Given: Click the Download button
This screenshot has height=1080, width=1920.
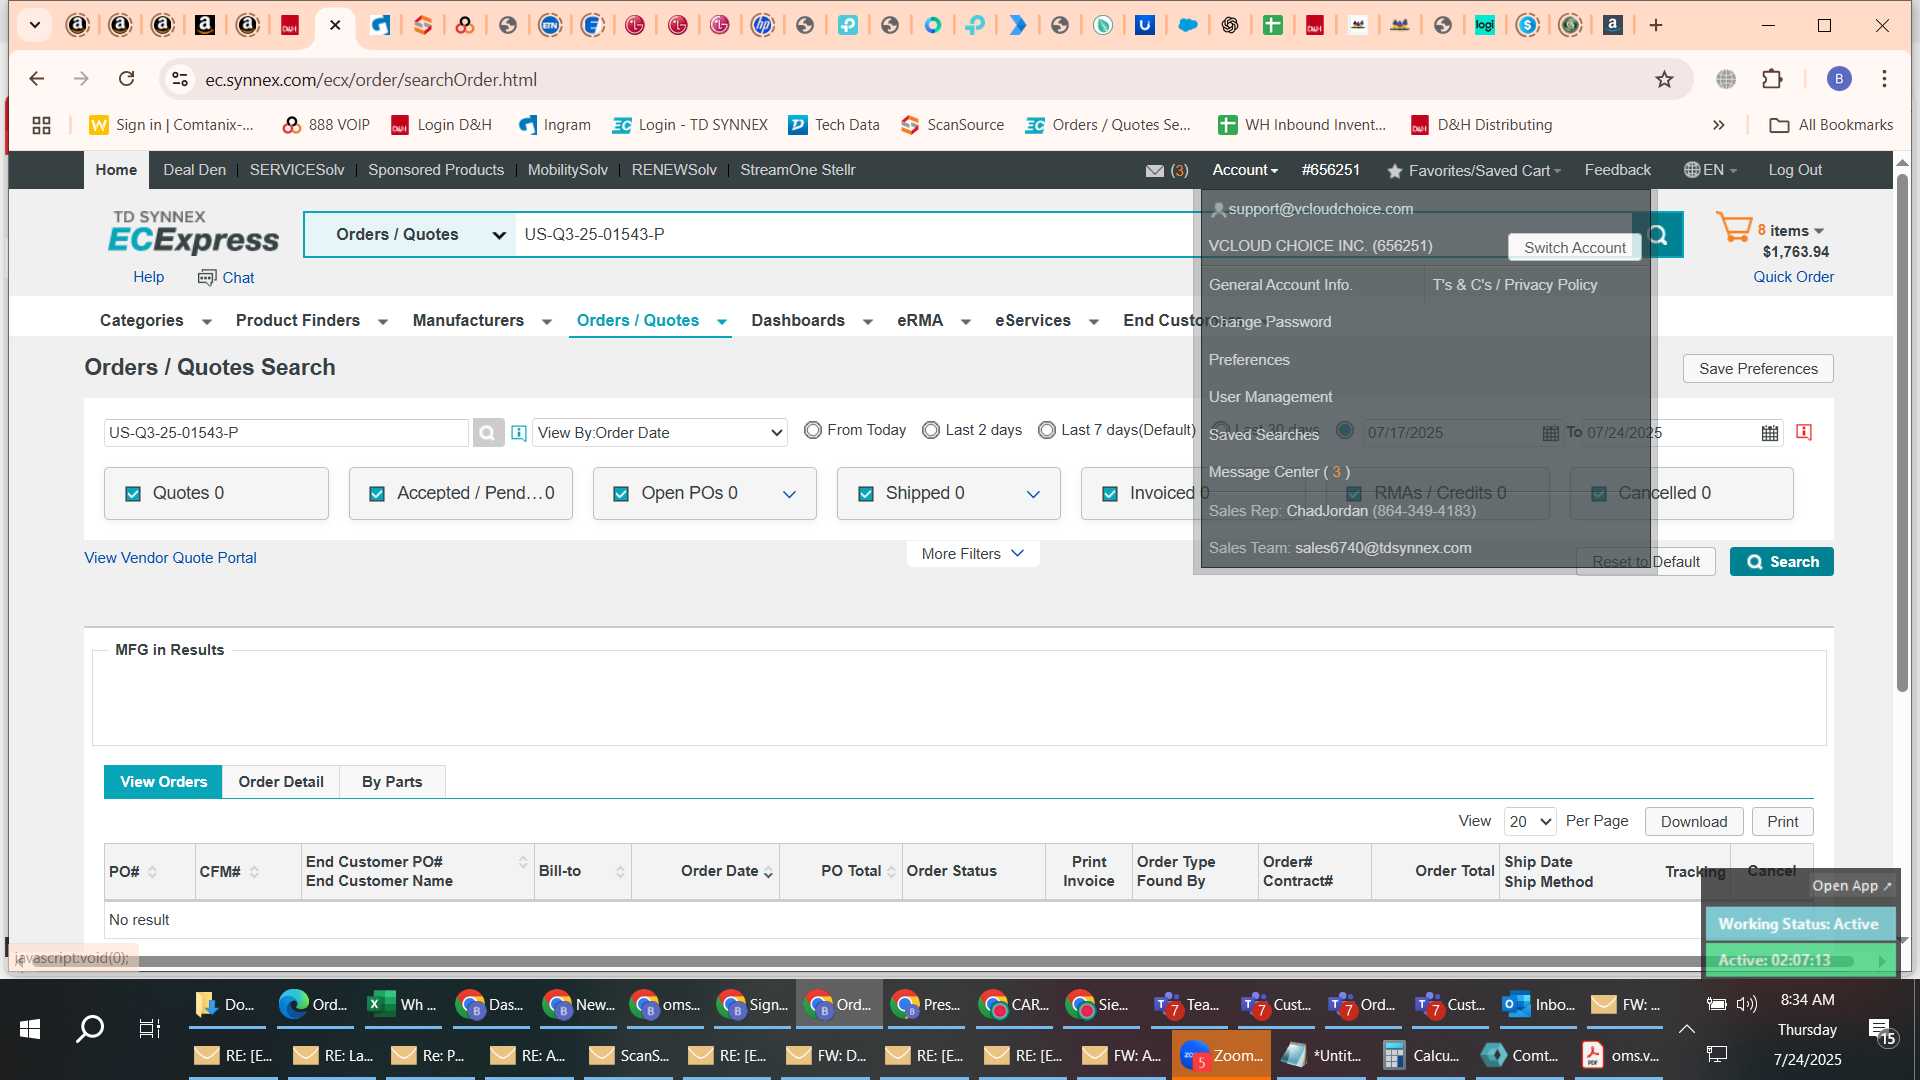Looking at the screenshot, I should pos(1694,822).
